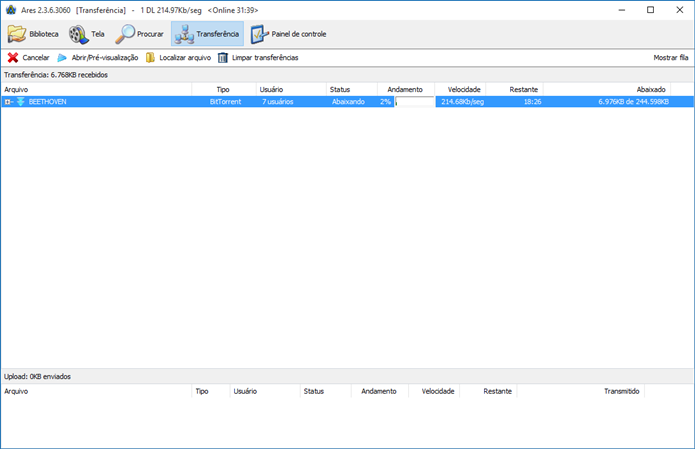Close the Ares window

click(679, 10)
